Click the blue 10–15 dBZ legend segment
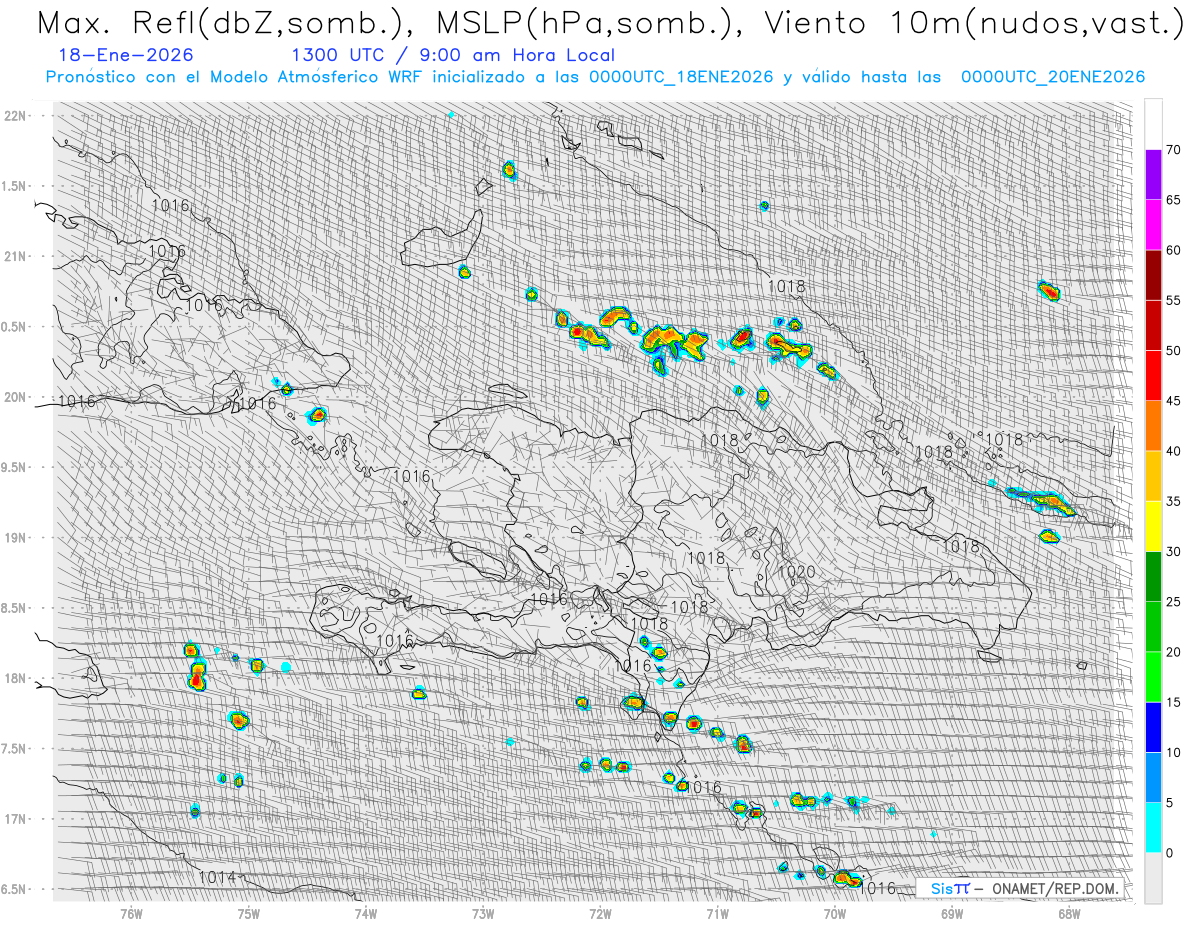The image size is (1200, 927). (1153, 727)
